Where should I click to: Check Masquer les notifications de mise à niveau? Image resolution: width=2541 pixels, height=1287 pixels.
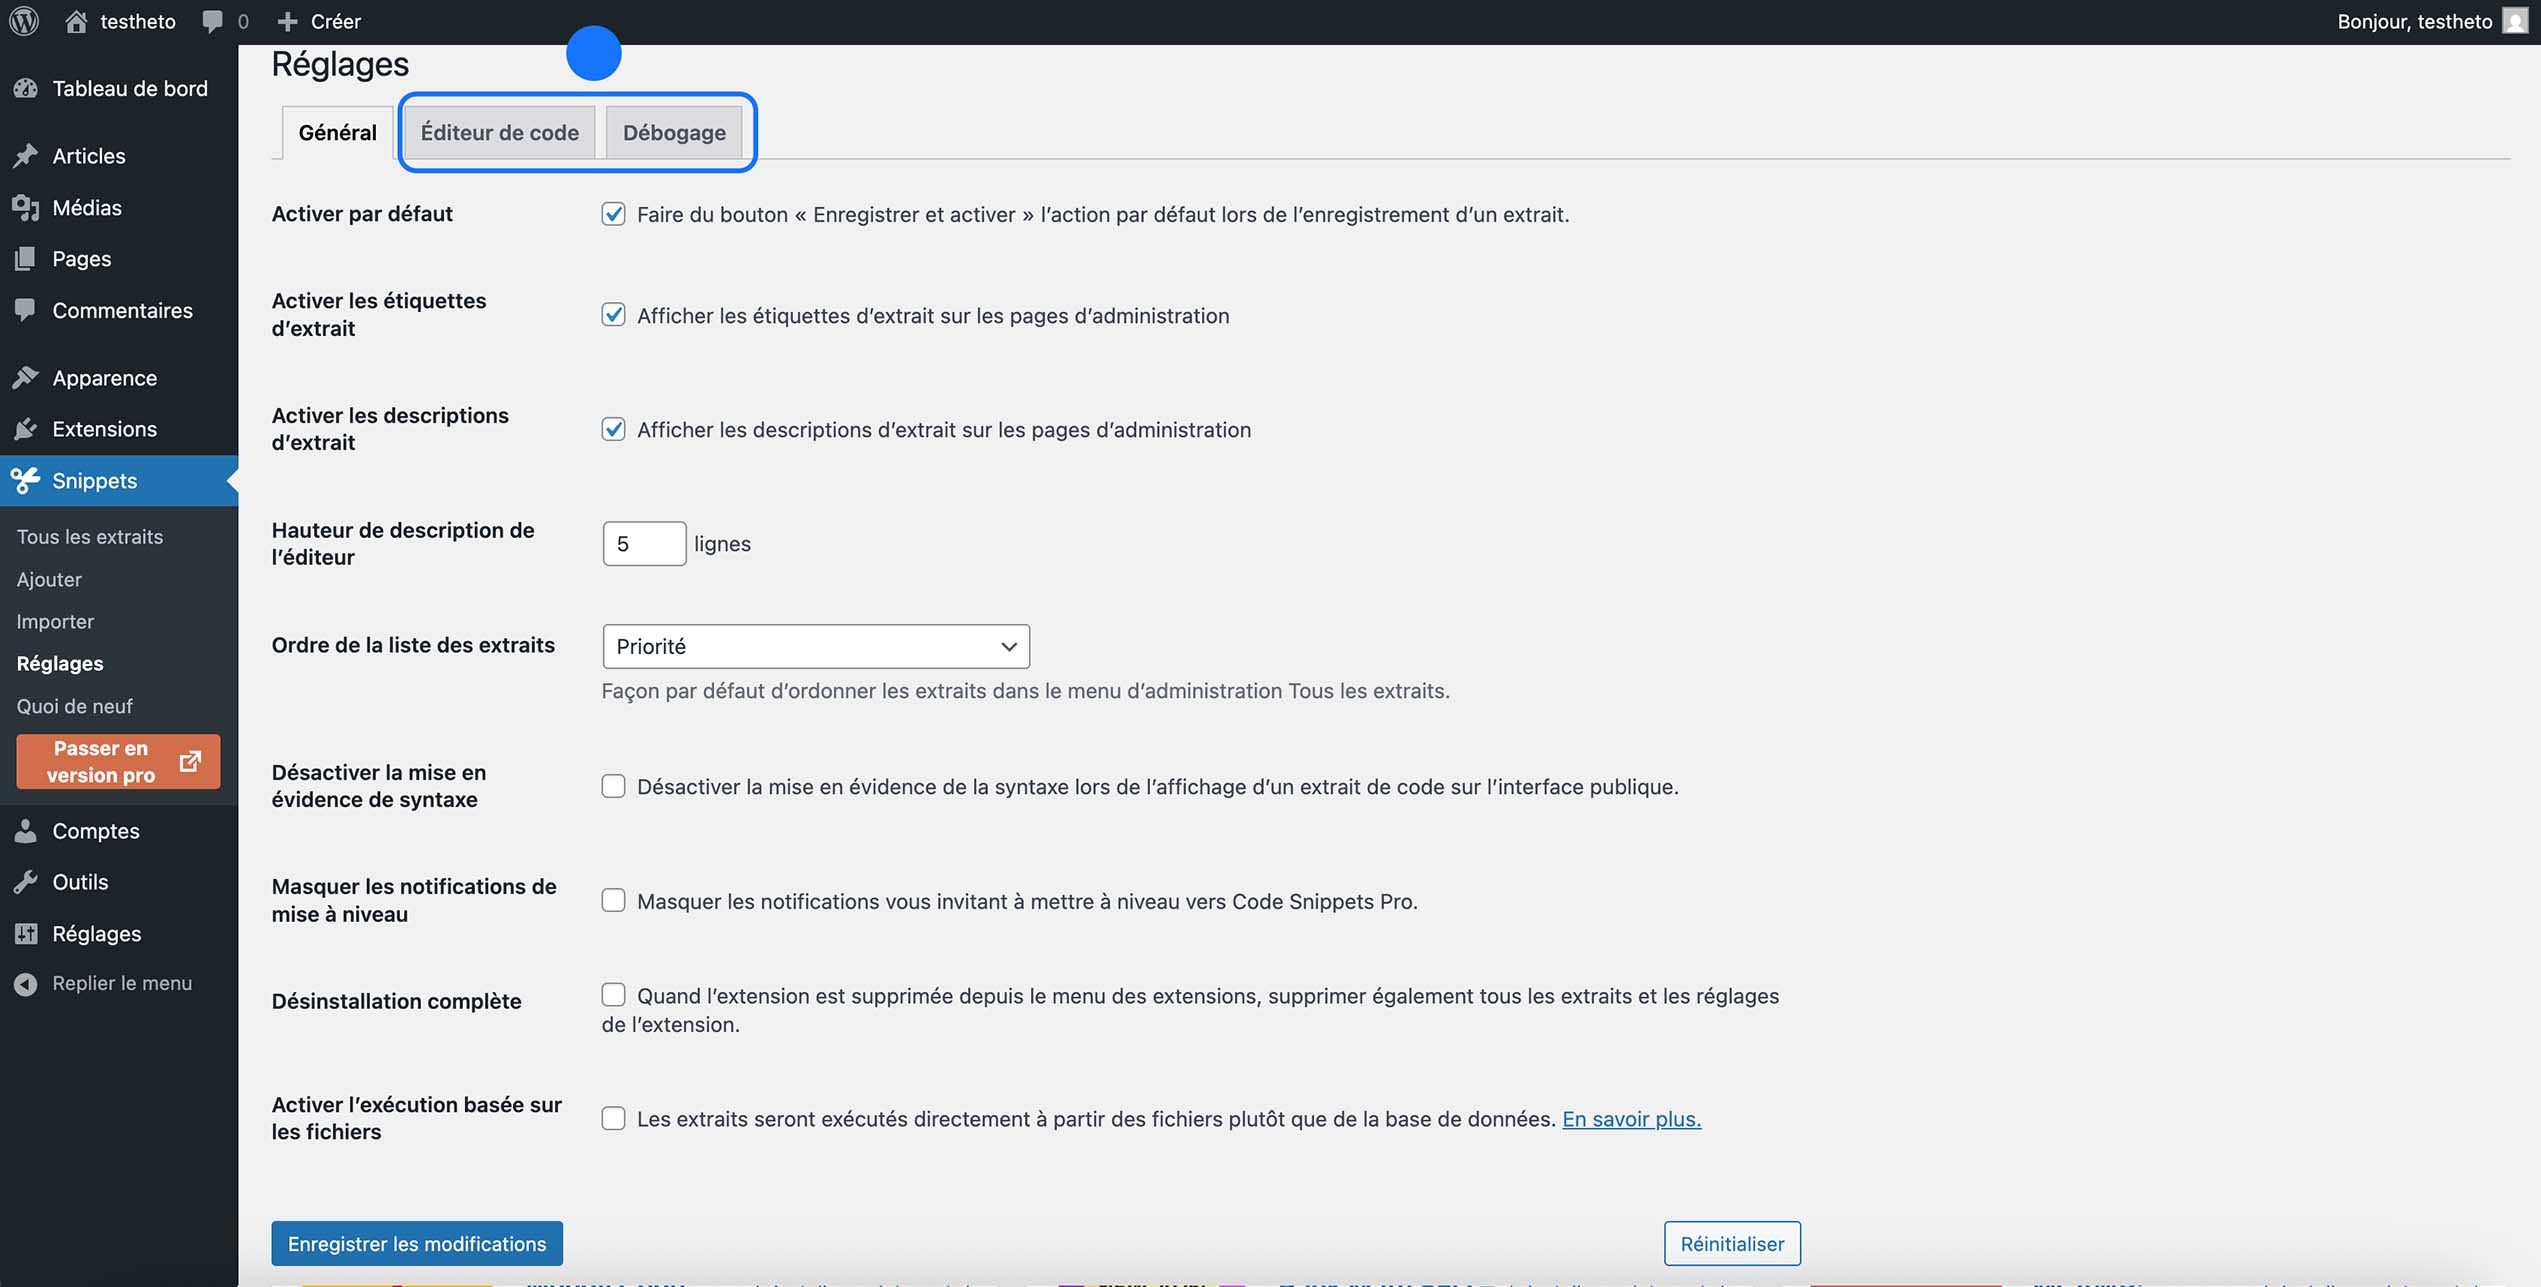point(613,900)
